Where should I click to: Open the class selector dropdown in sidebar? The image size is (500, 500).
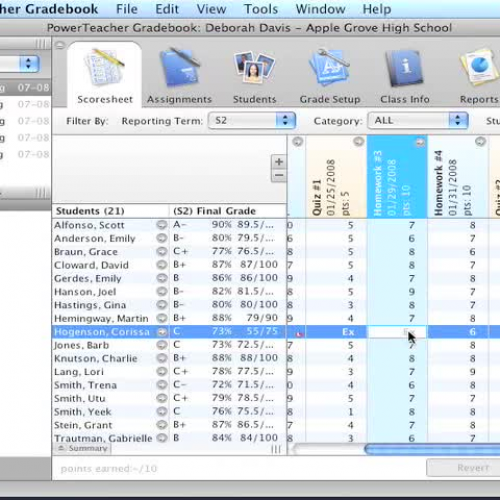[x=20, y=63]
